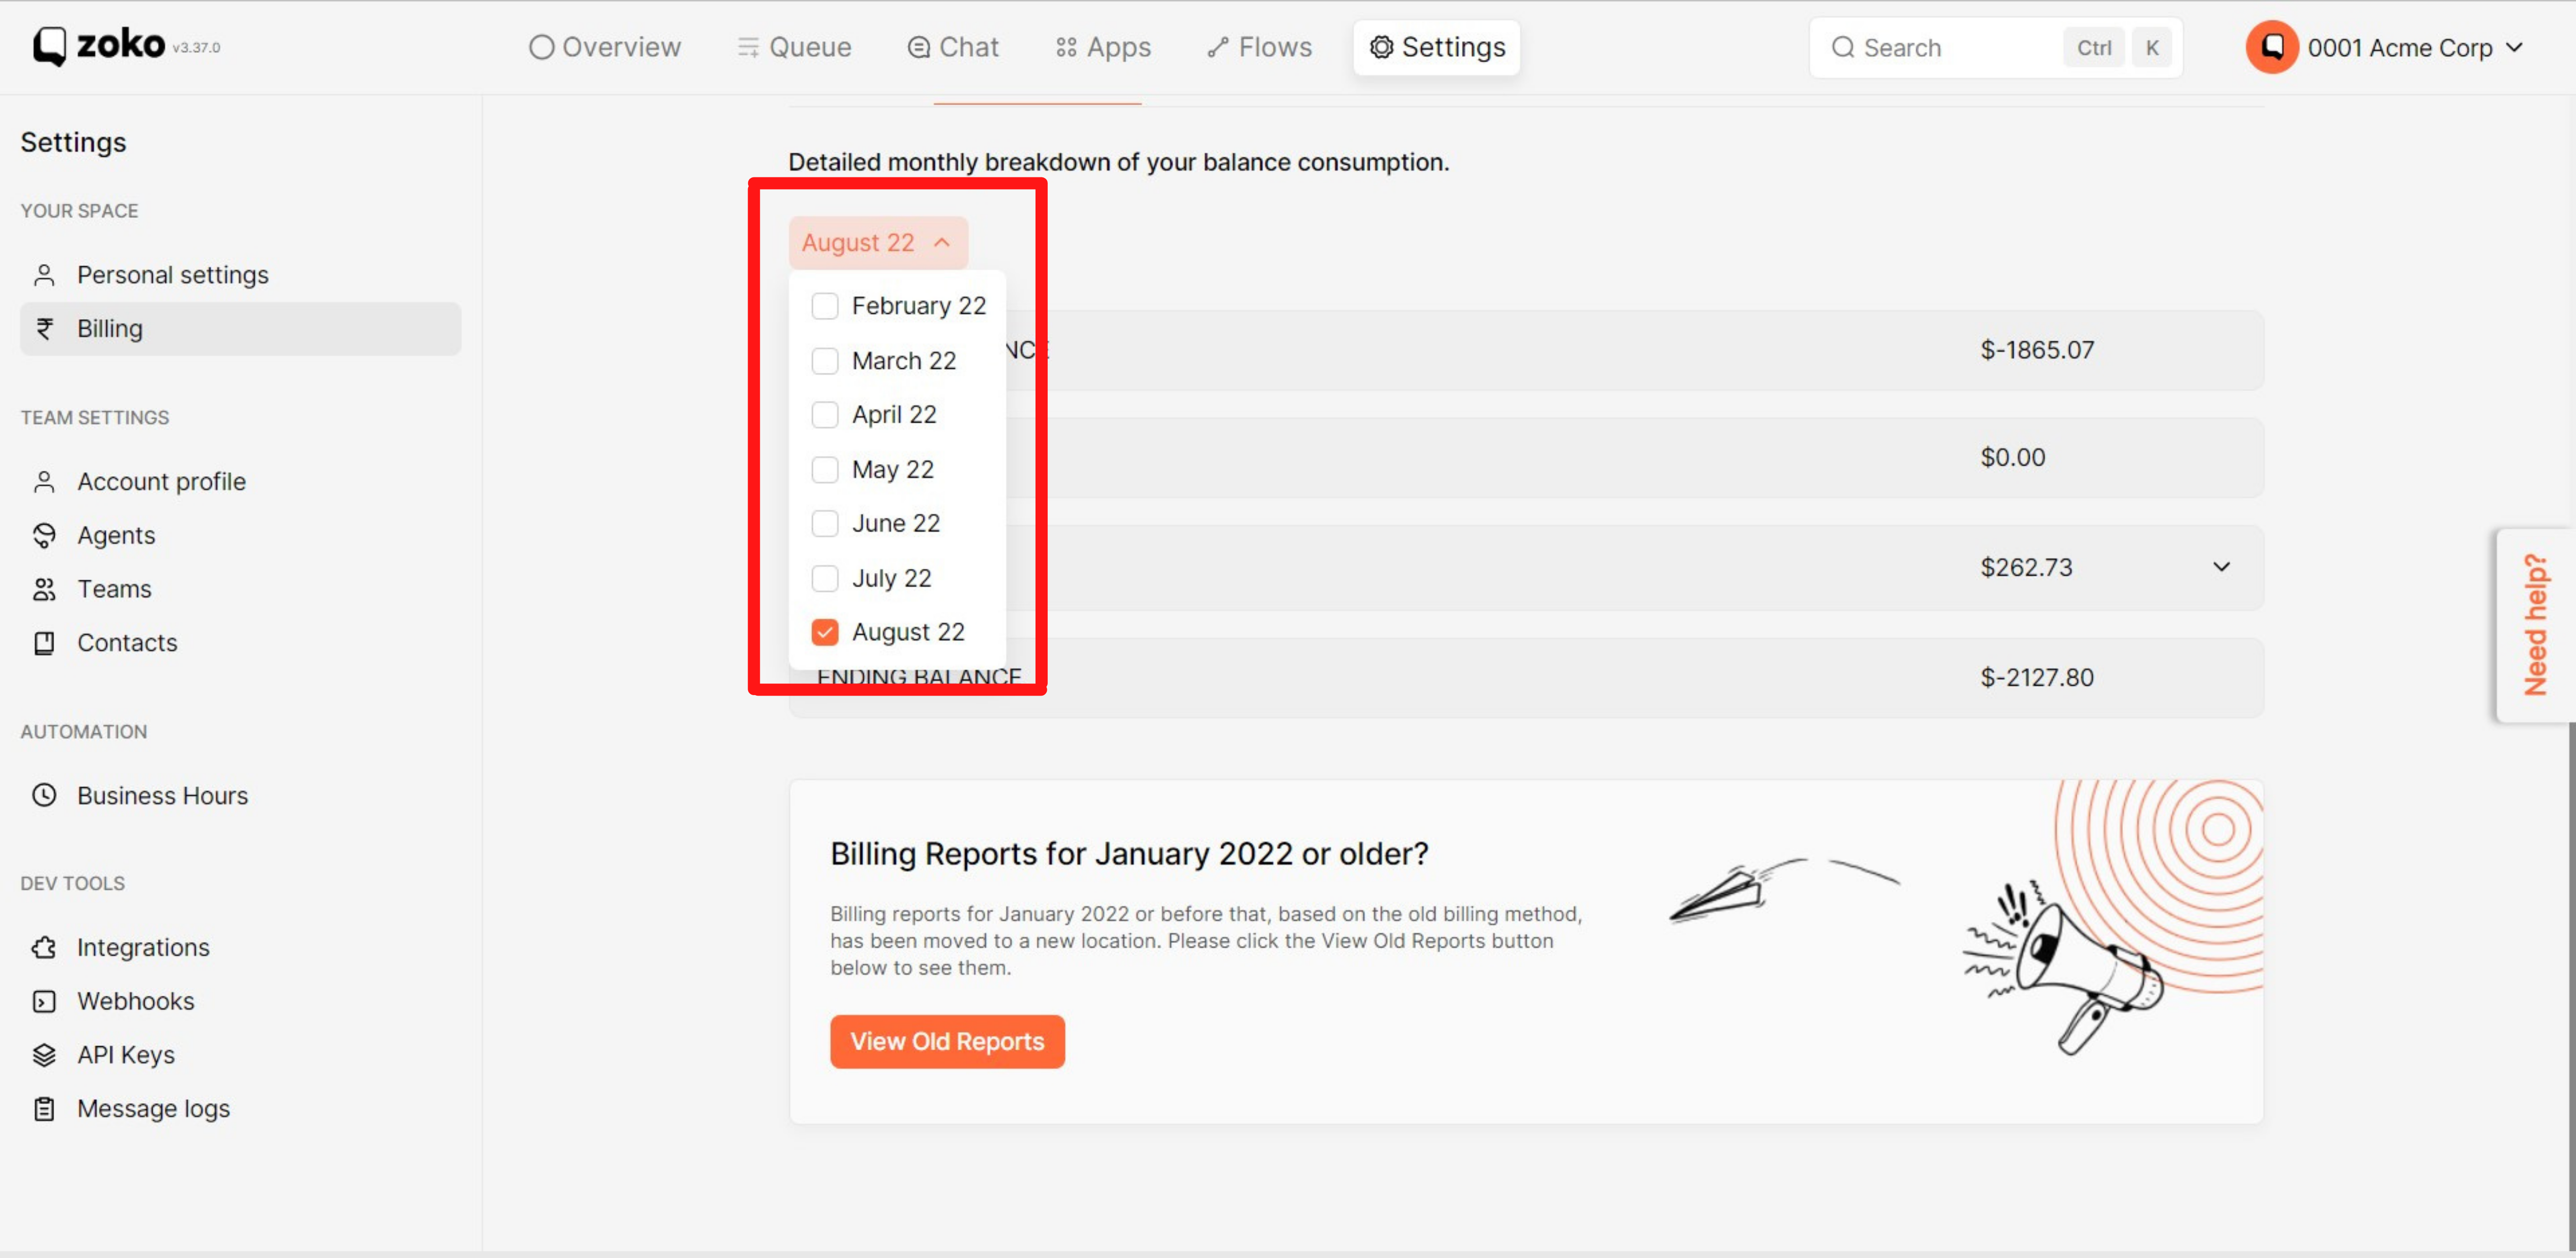Click the API Keys layers icon

point(44,1055)
